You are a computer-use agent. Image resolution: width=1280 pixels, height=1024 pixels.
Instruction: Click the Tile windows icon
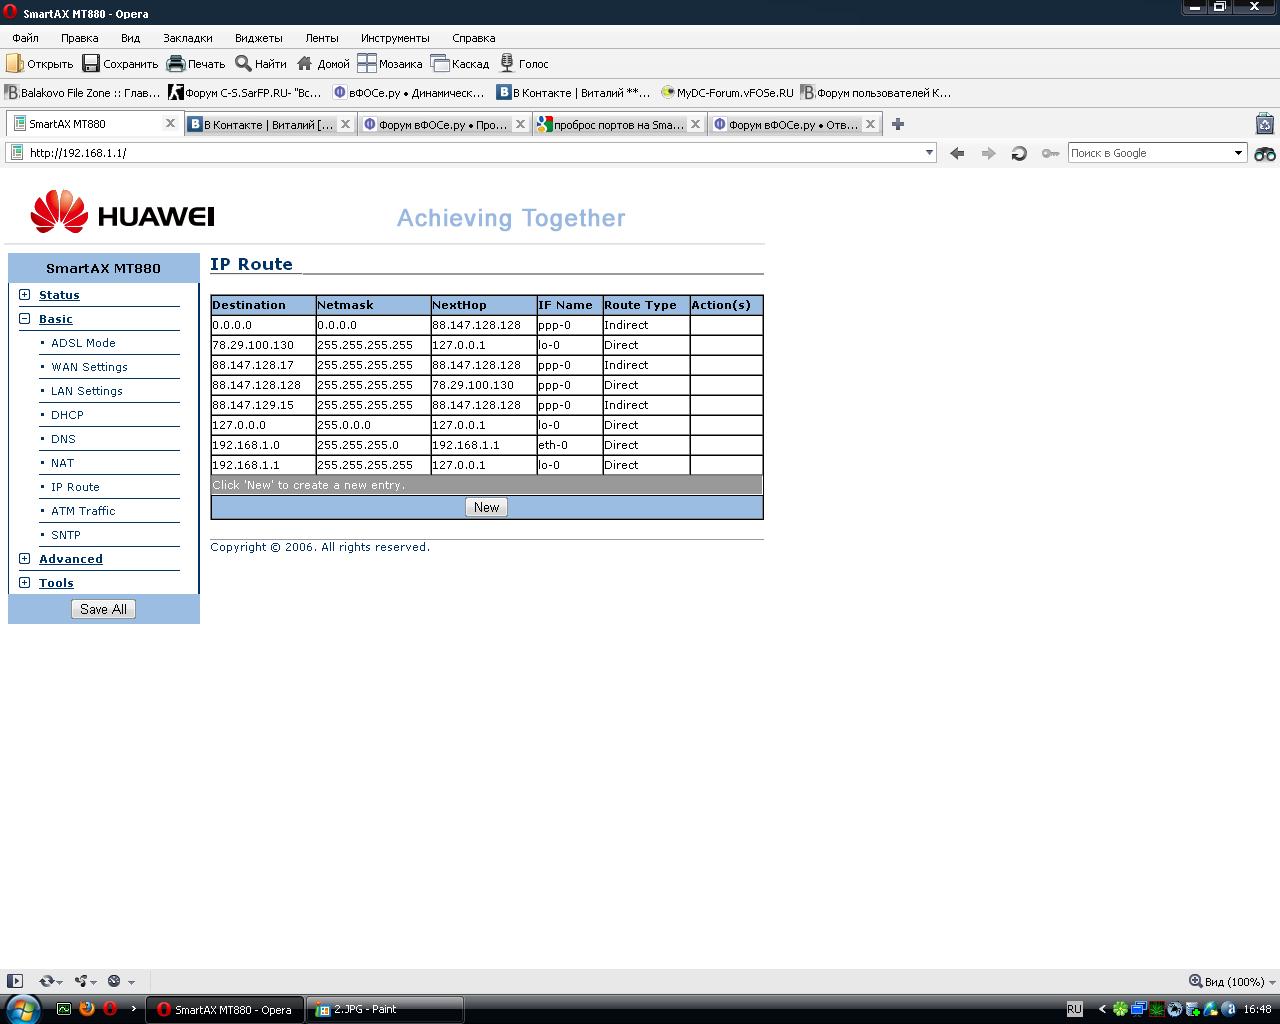[x=367, y=64]
